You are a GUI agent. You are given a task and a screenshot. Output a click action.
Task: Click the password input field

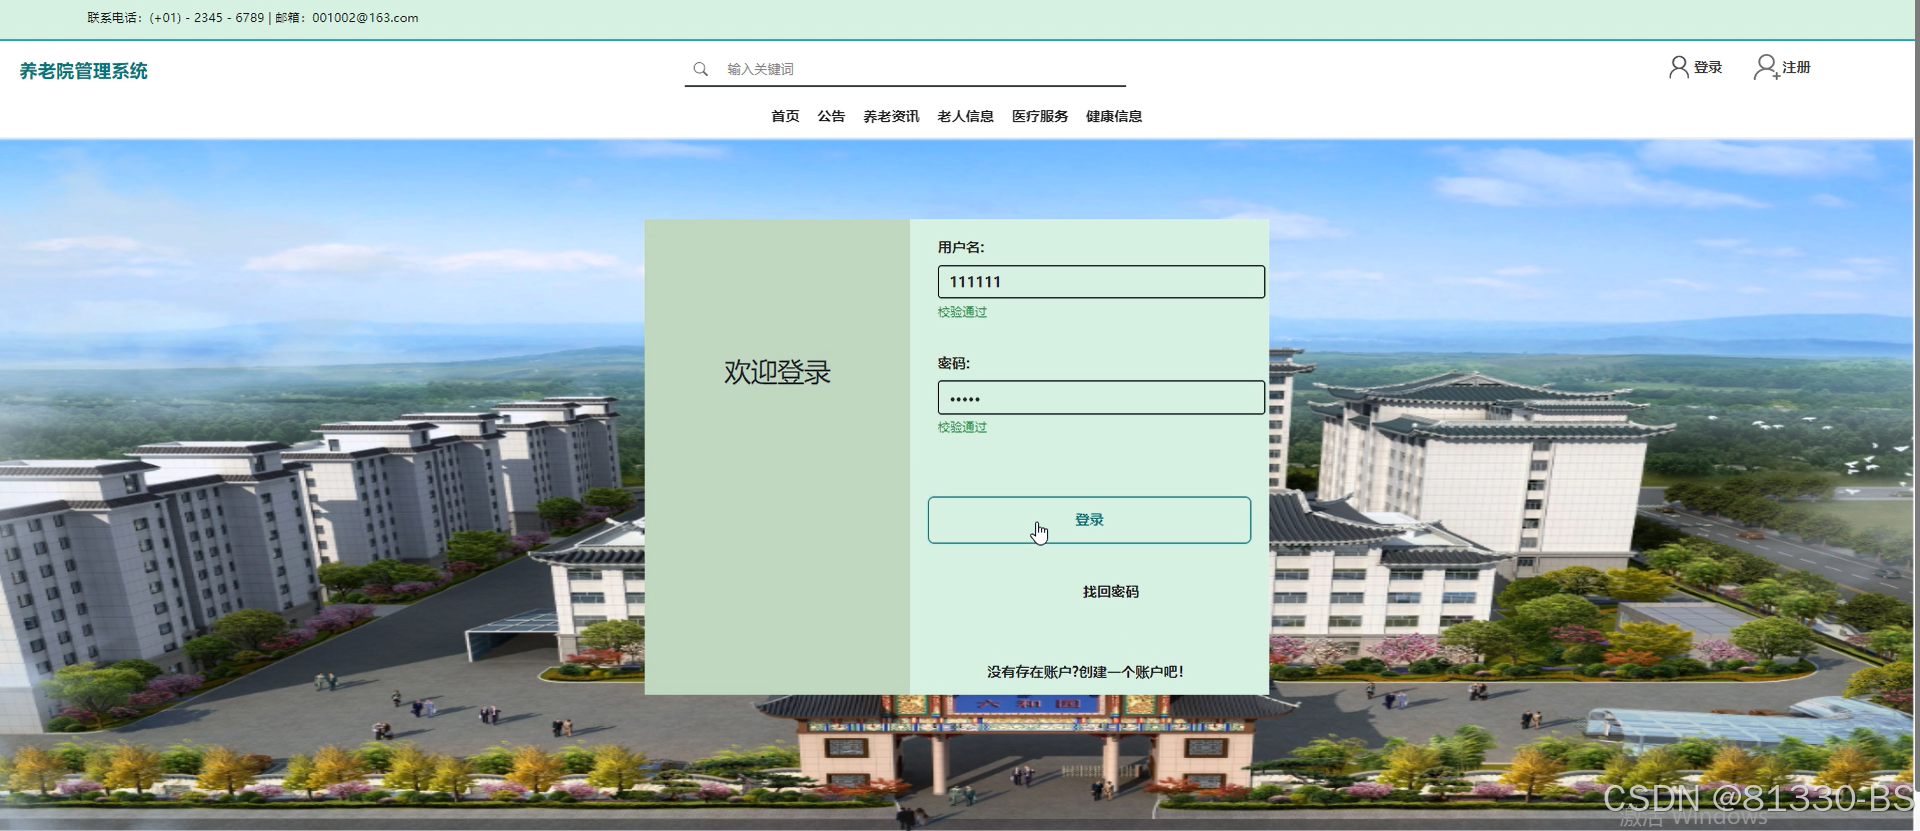(1101, 398)
